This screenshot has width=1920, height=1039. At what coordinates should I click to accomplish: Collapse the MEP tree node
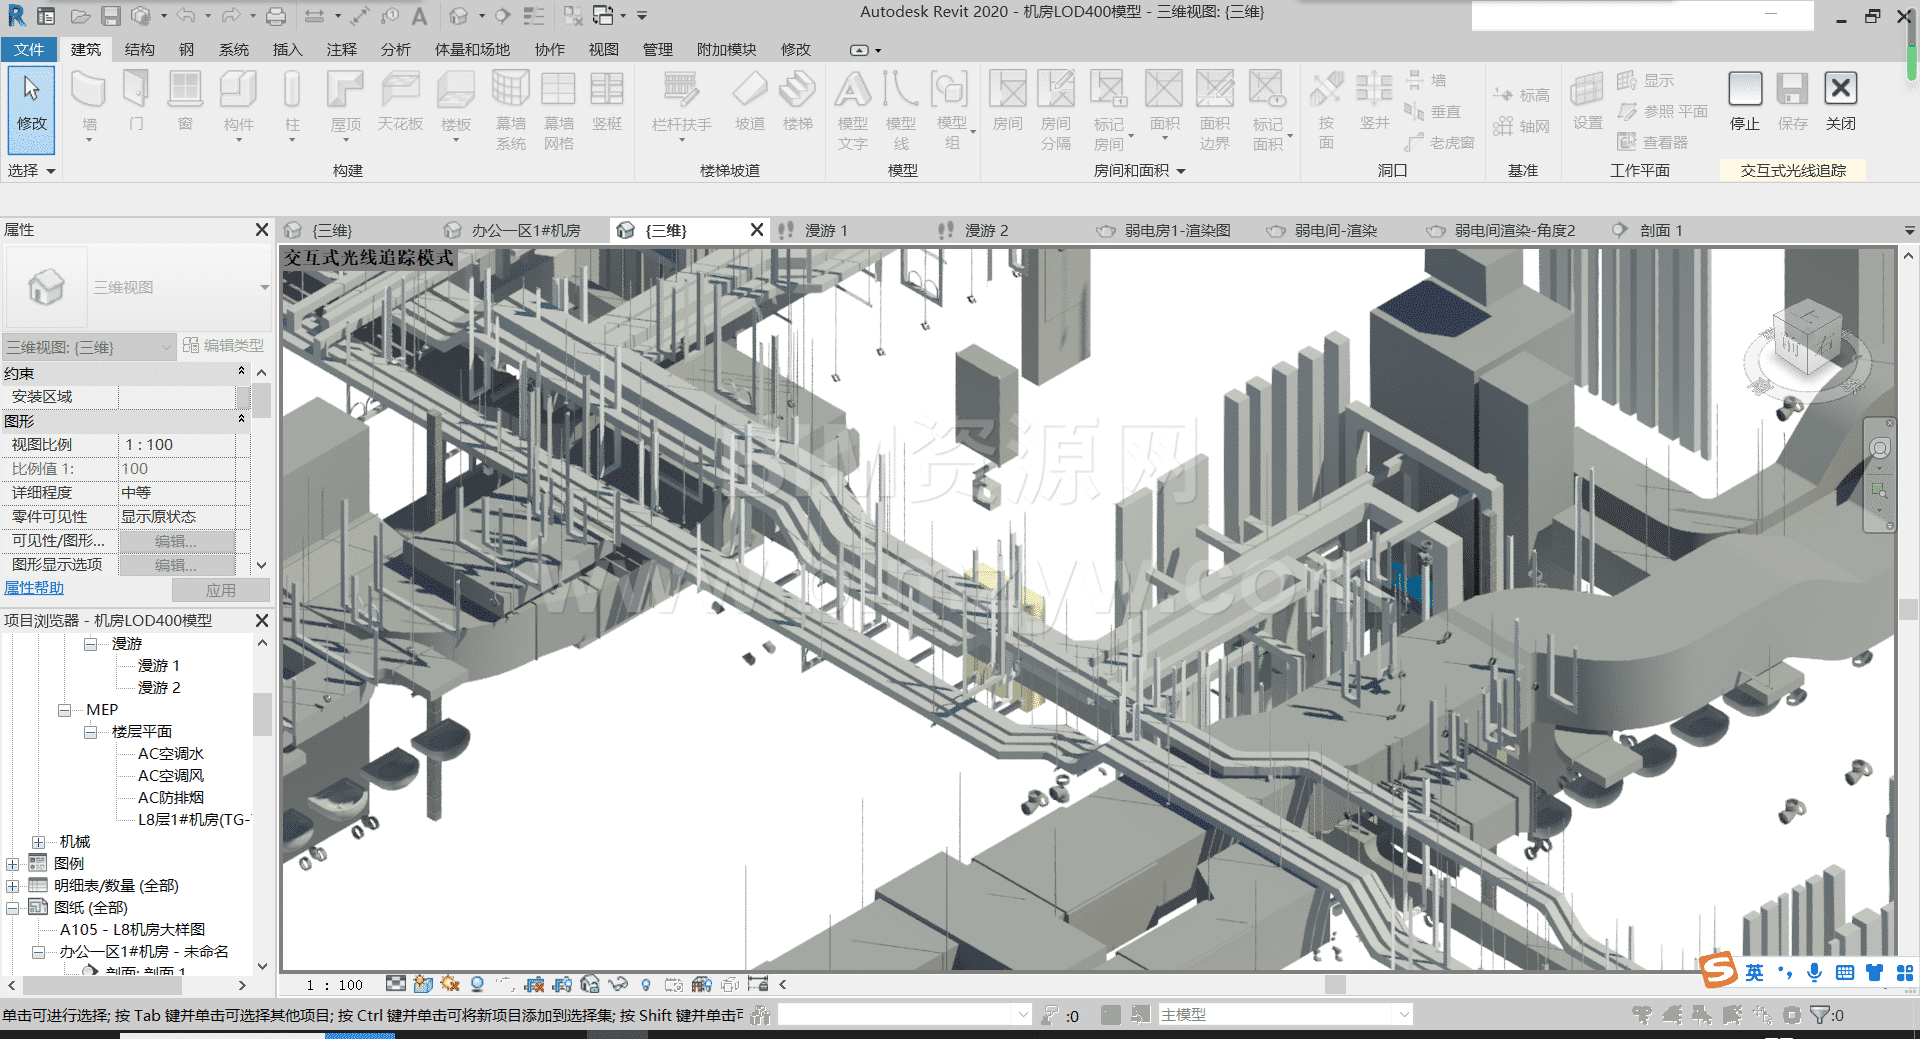(65, 710)
